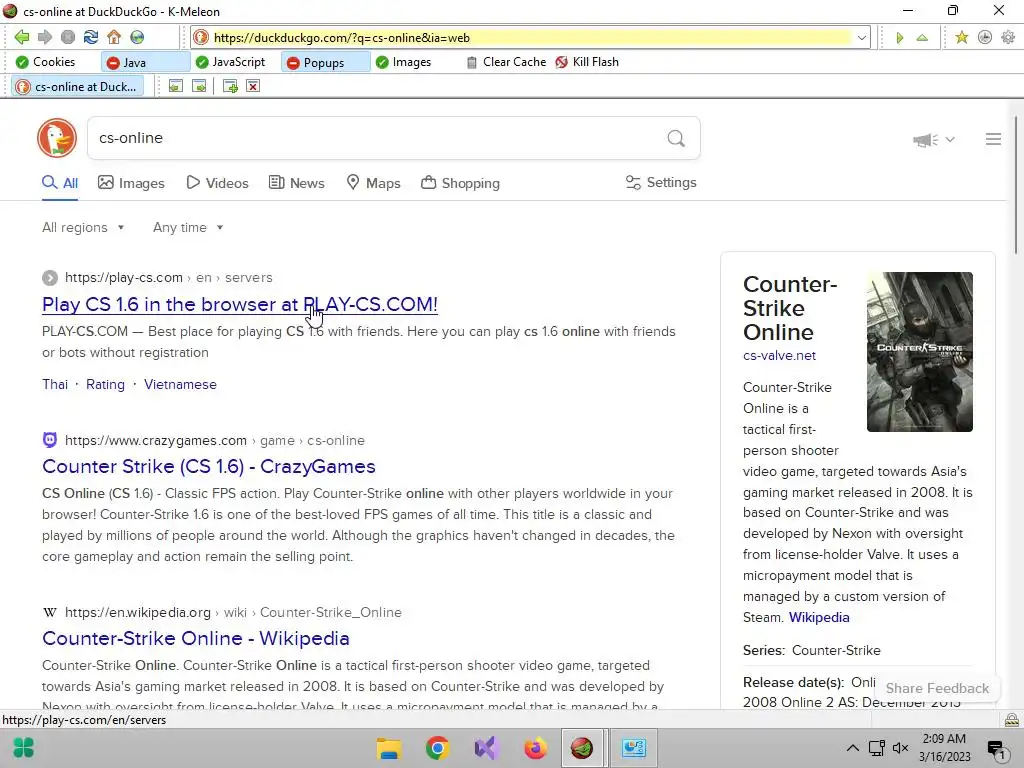Click the green Up triangle button

(922, 38)
